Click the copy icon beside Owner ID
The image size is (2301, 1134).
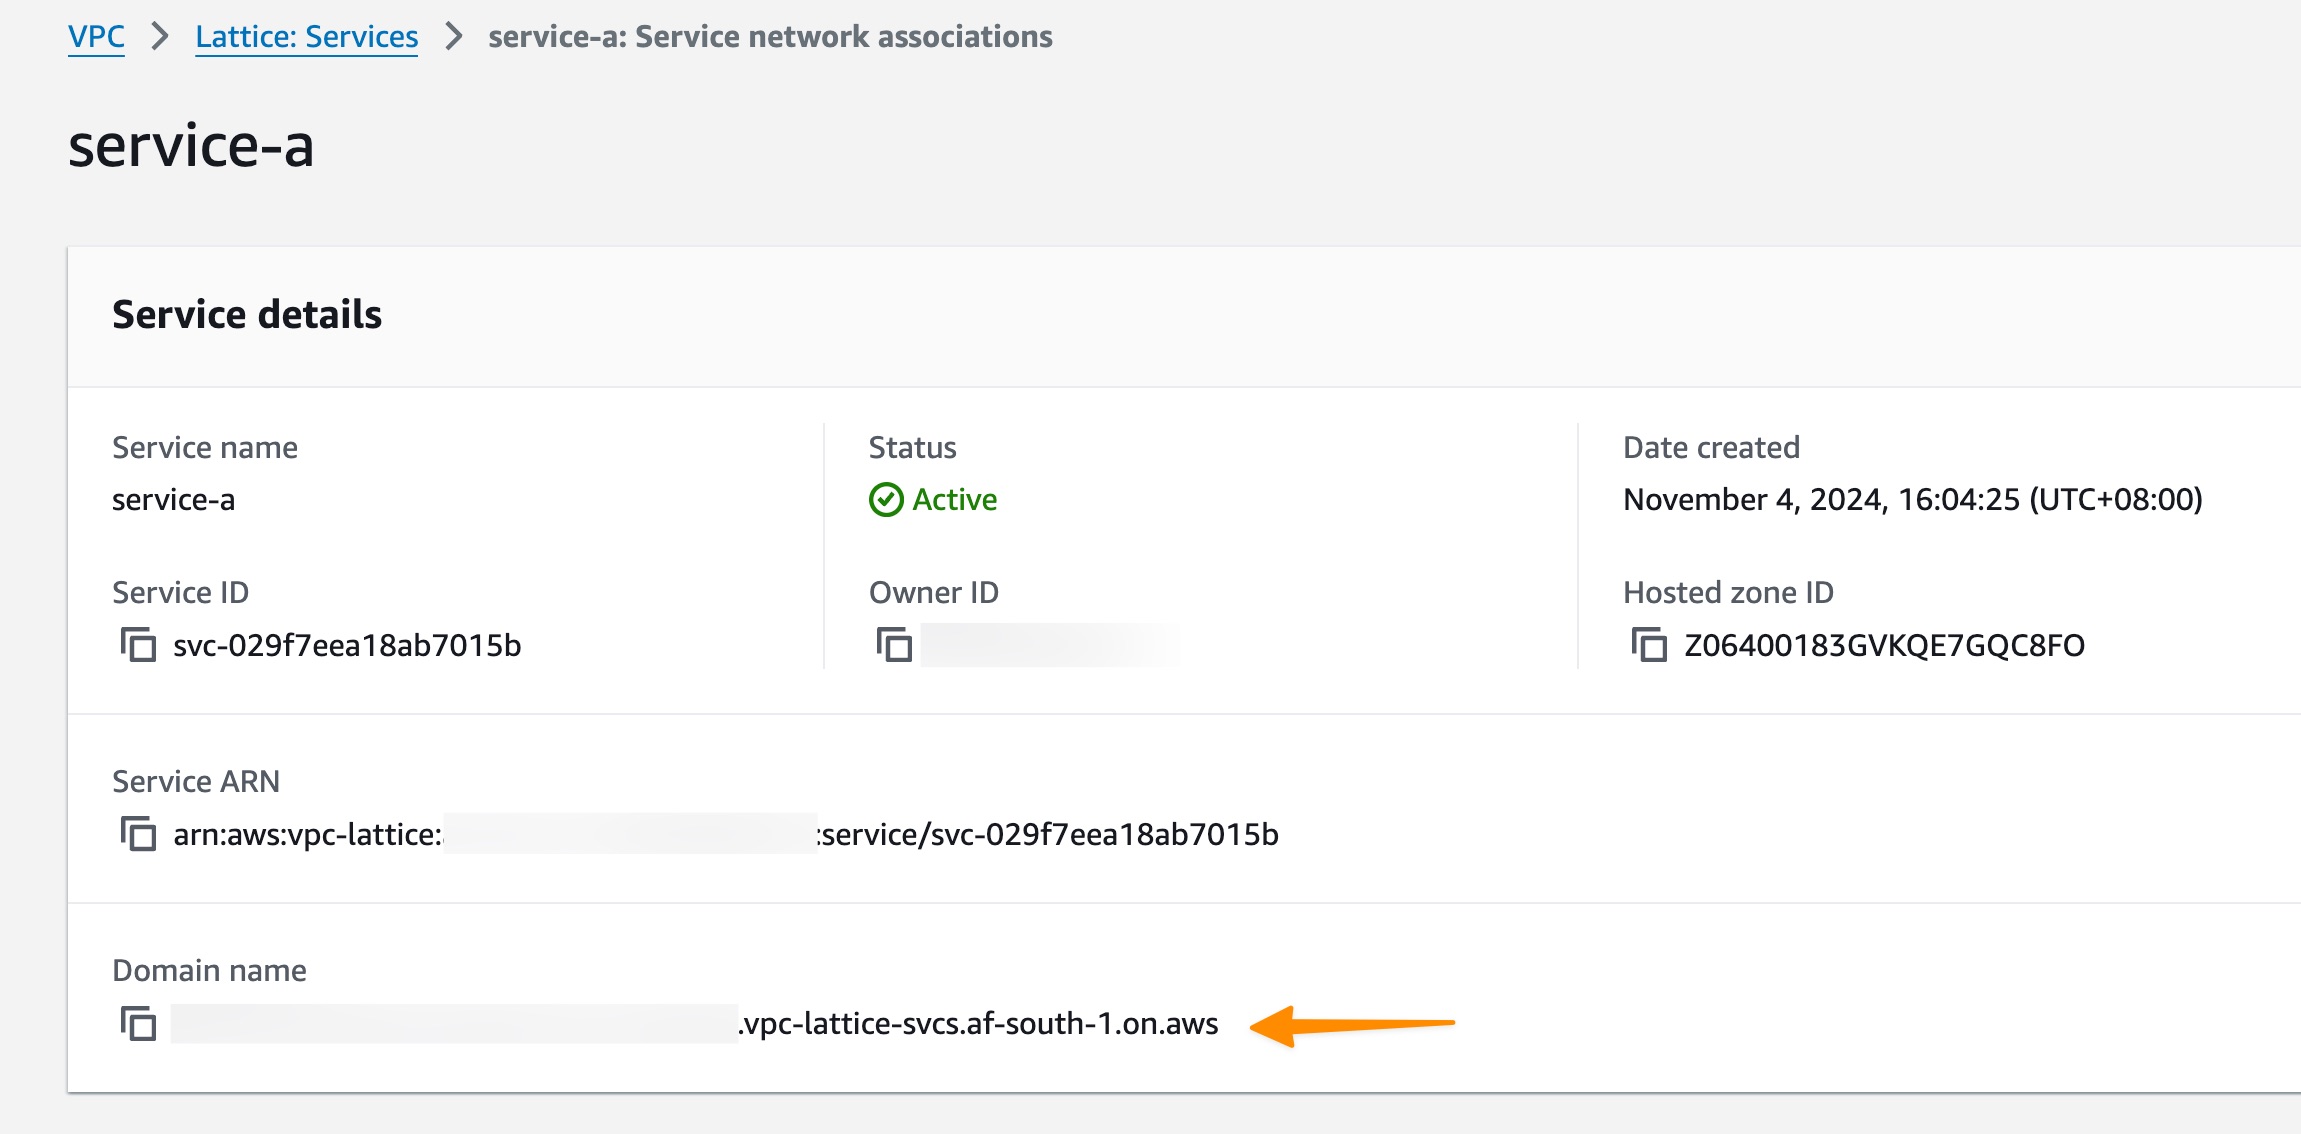896,645
